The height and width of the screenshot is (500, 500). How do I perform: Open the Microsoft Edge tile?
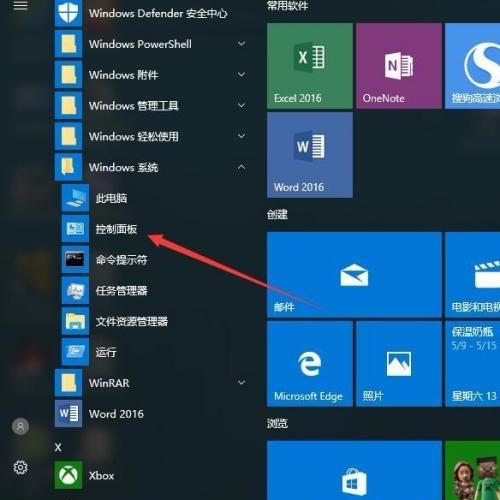(x=310, y=364)
